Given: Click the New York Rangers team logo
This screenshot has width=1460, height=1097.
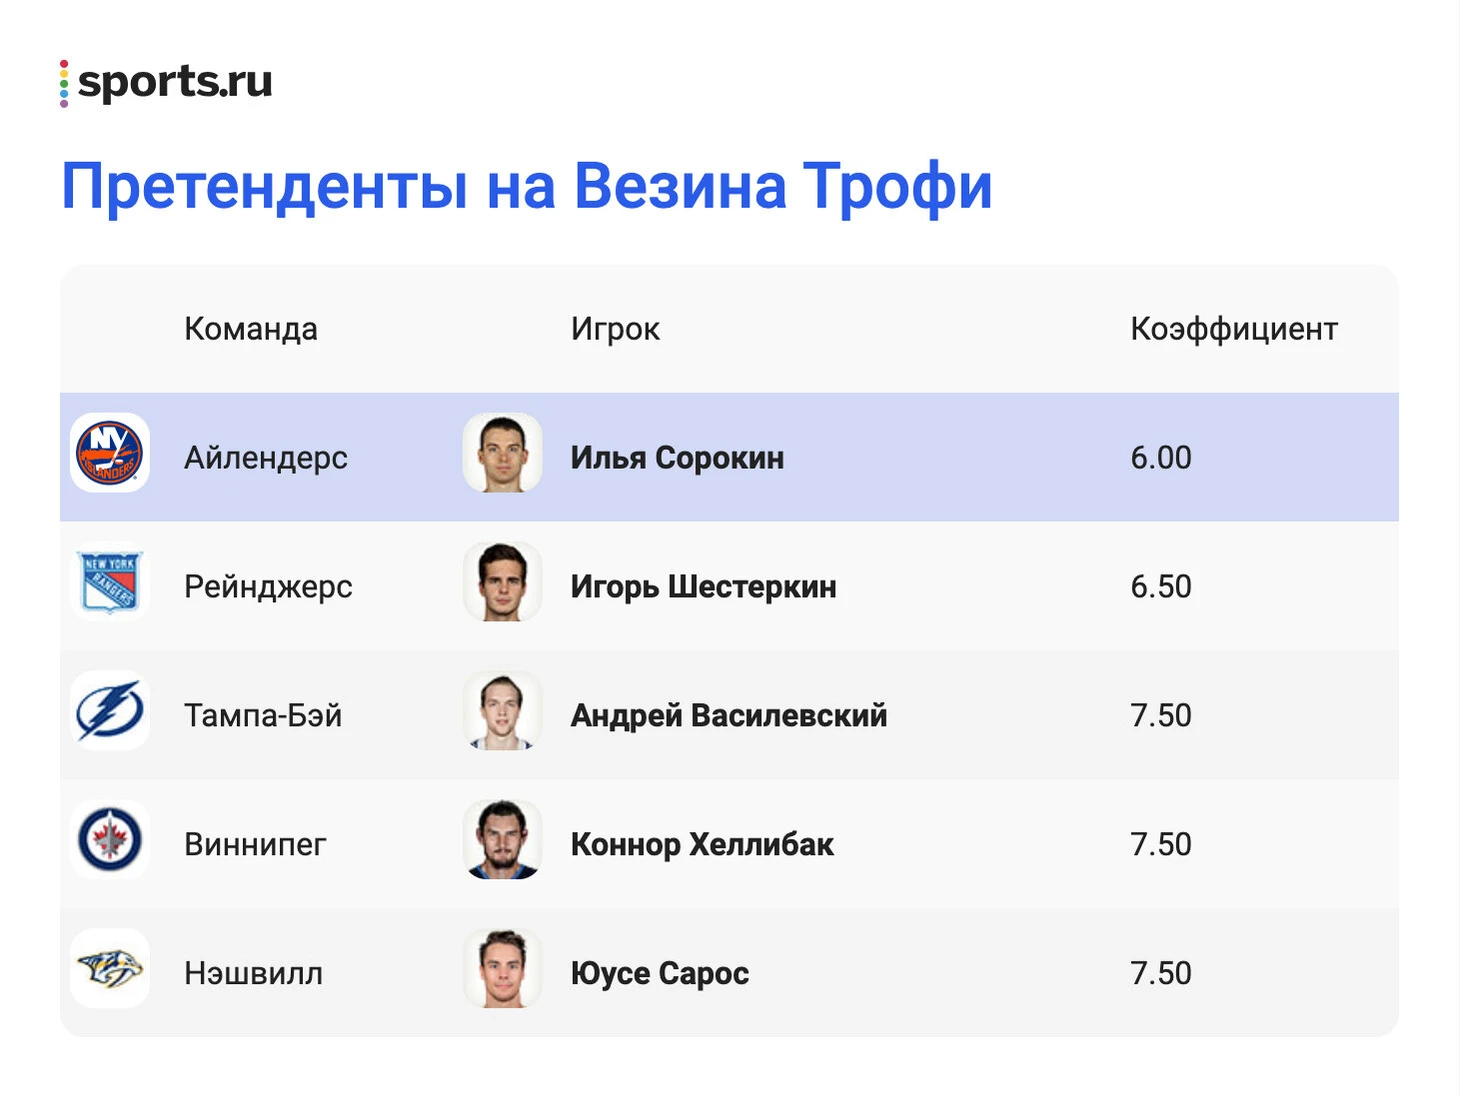Looking at the screenshot, I should (110, 582).
